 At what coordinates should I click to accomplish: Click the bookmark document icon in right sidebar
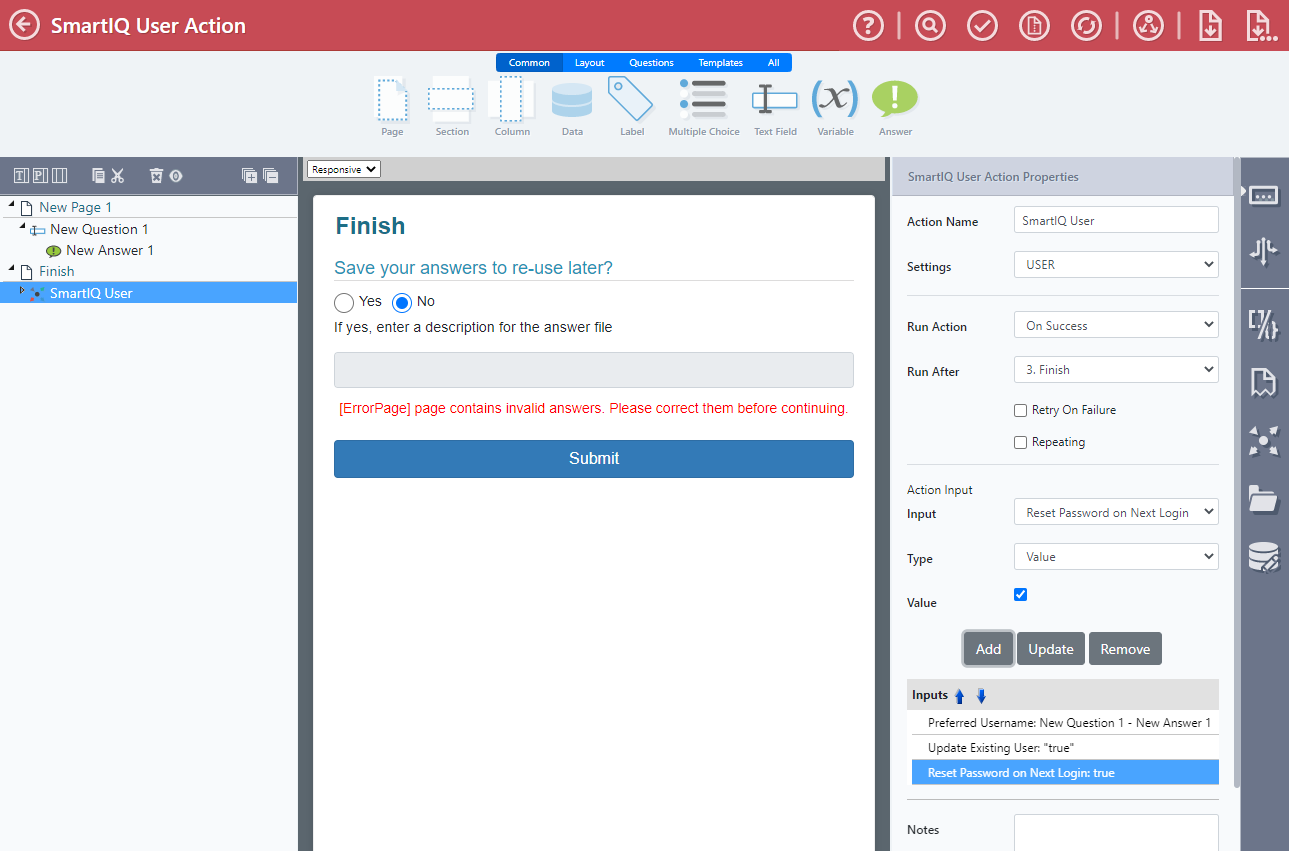pos(1264,383)
